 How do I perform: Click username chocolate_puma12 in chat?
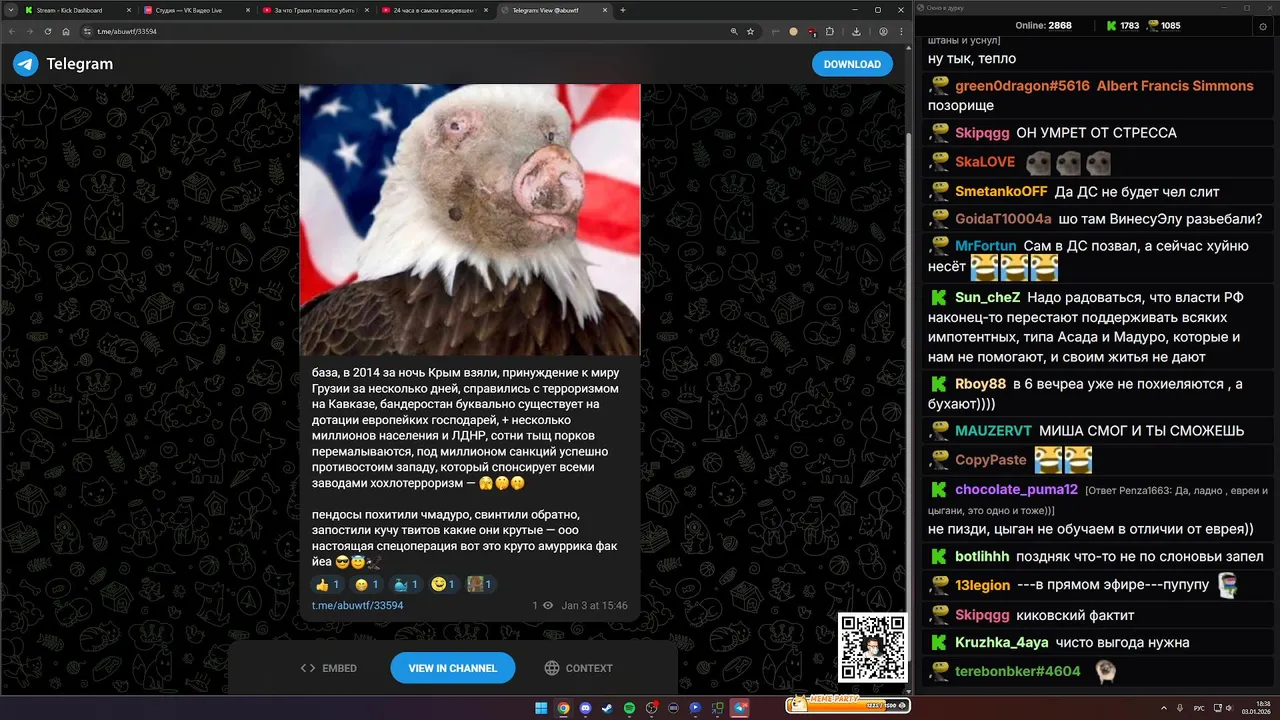point(1016,490)
